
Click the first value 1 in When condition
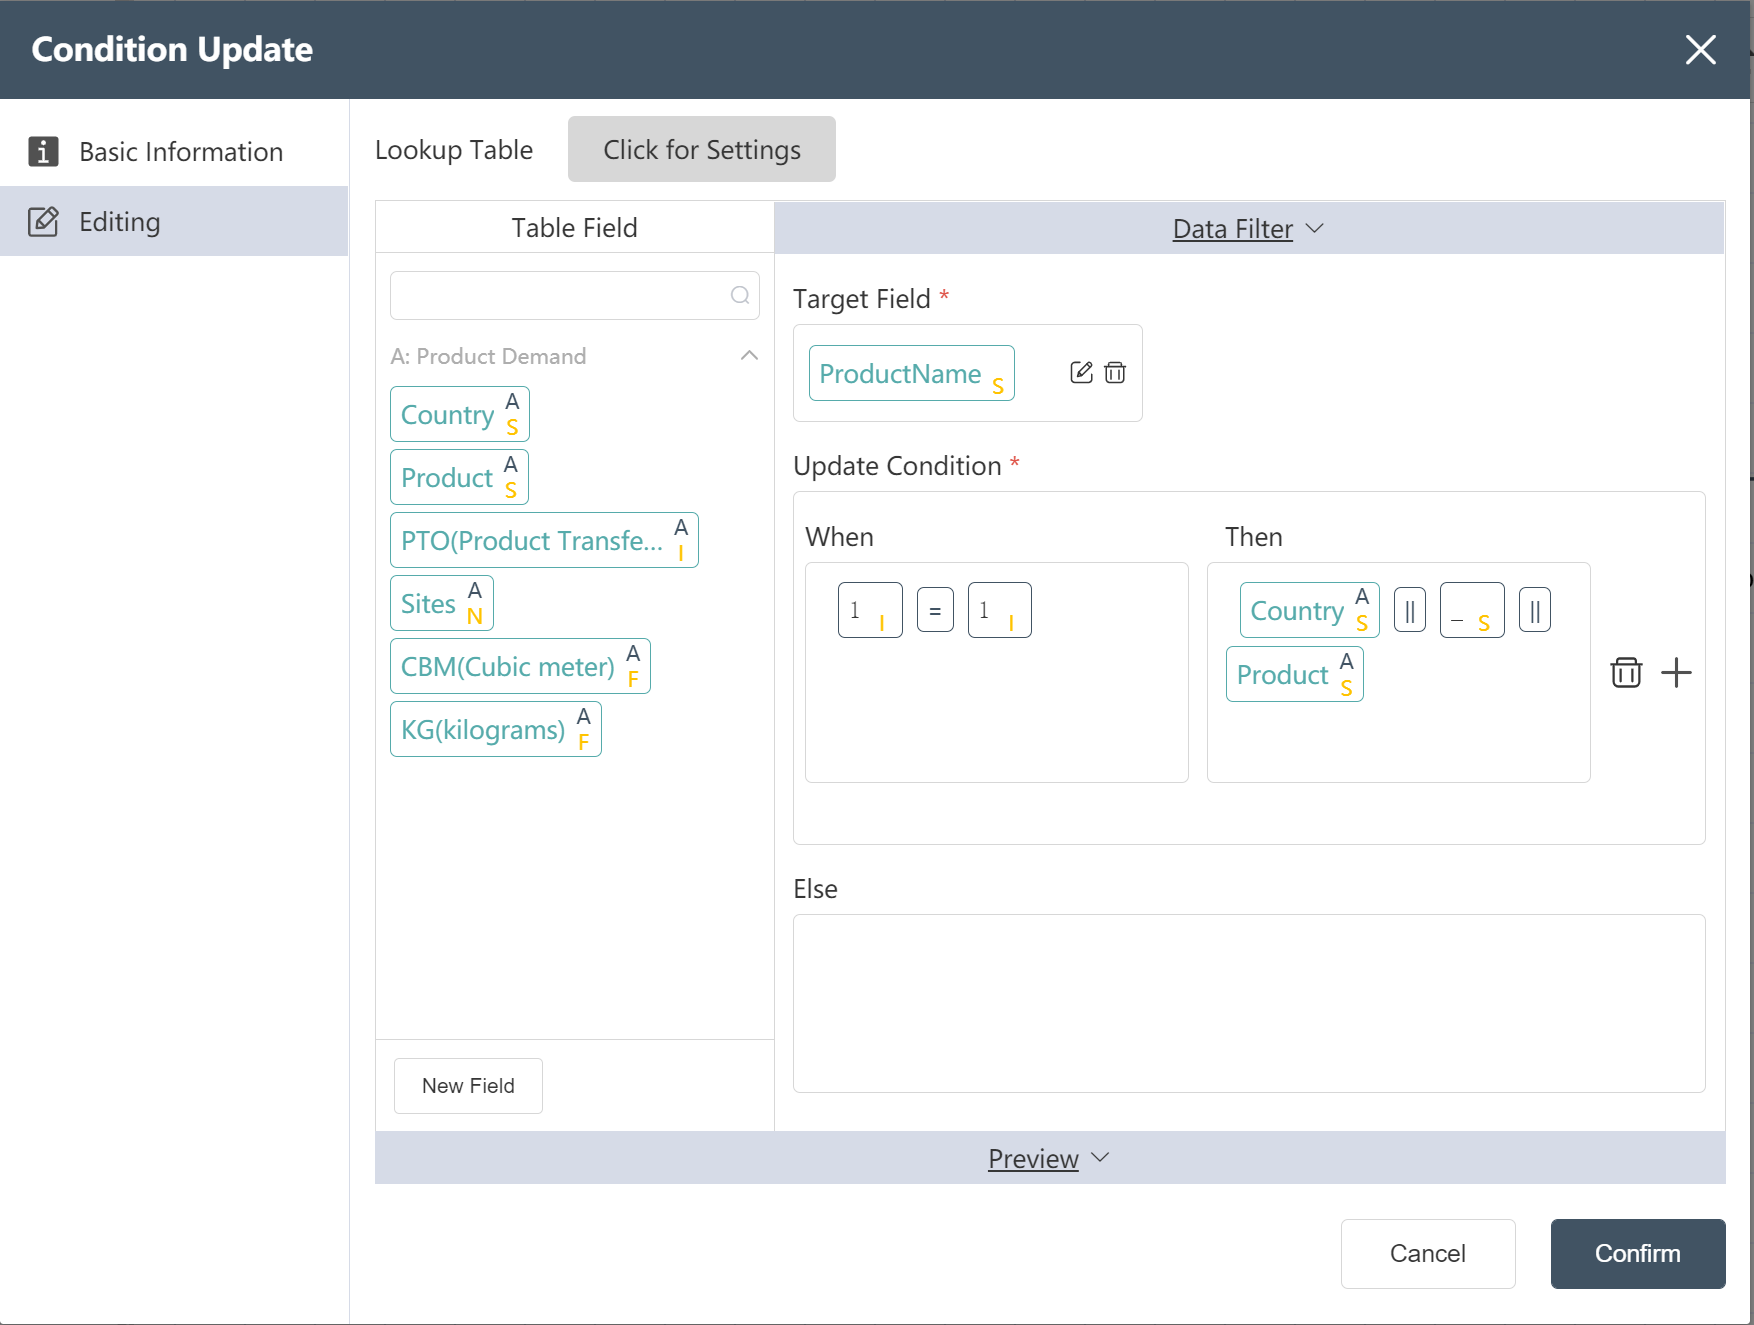coord(870,610)
